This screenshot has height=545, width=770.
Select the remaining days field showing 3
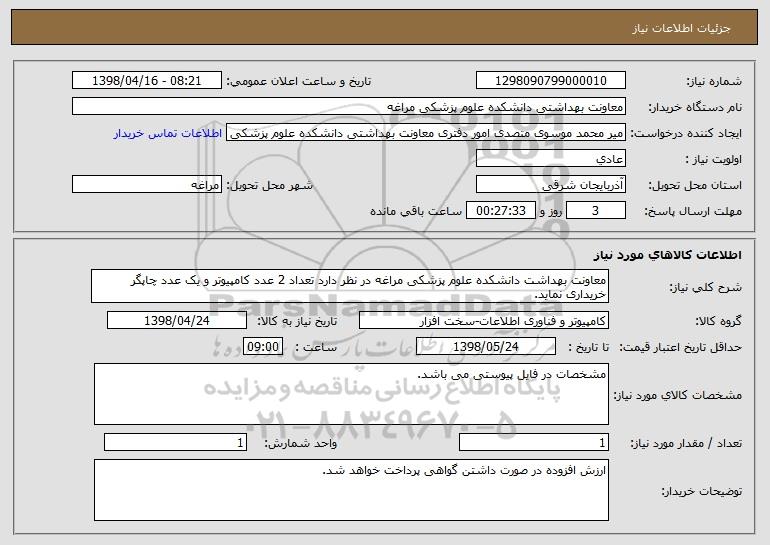tap(596, 211)
